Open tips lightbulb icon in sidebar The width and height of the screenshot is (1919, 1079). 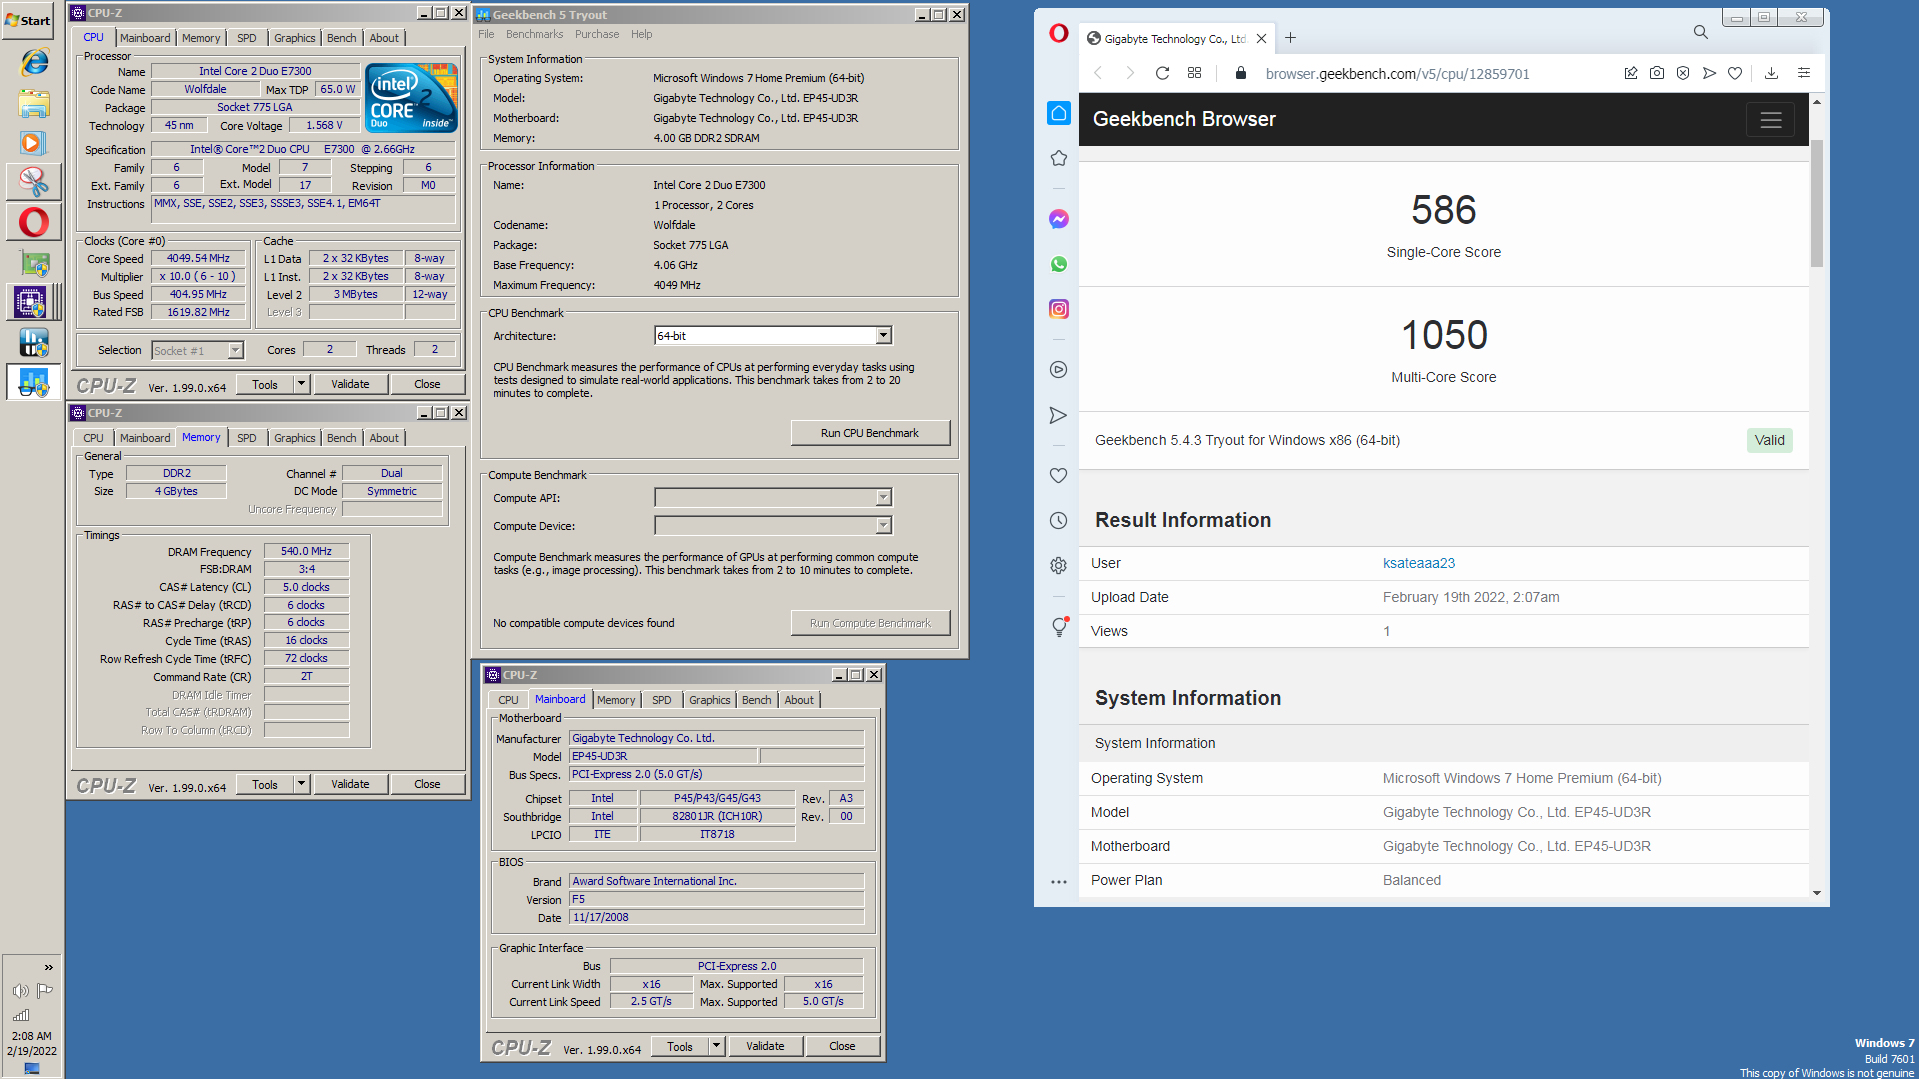pyautogui.click(x=1059, y=627)
